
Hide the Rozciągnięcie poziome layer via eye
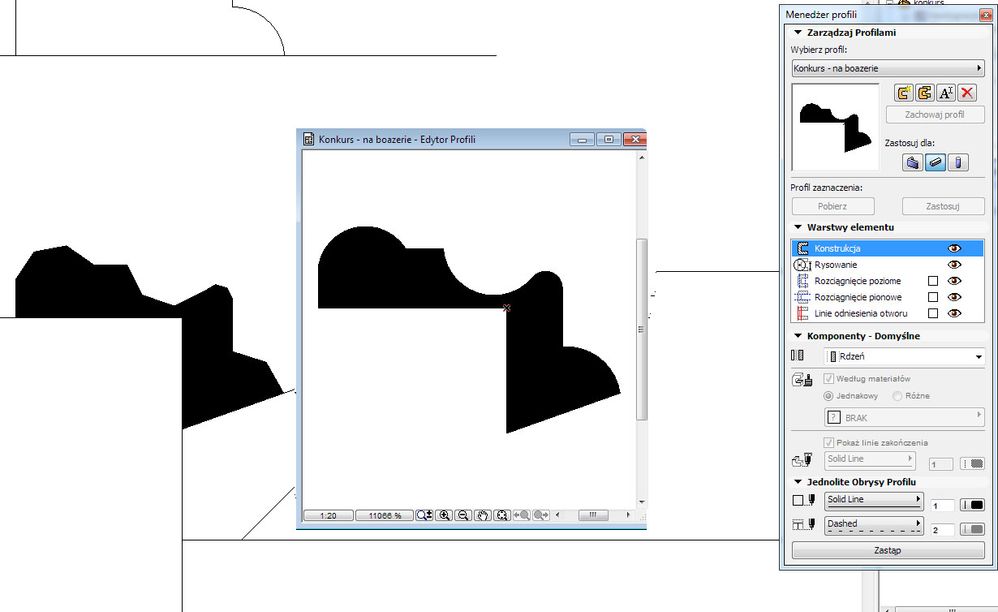tap(954, 281)
